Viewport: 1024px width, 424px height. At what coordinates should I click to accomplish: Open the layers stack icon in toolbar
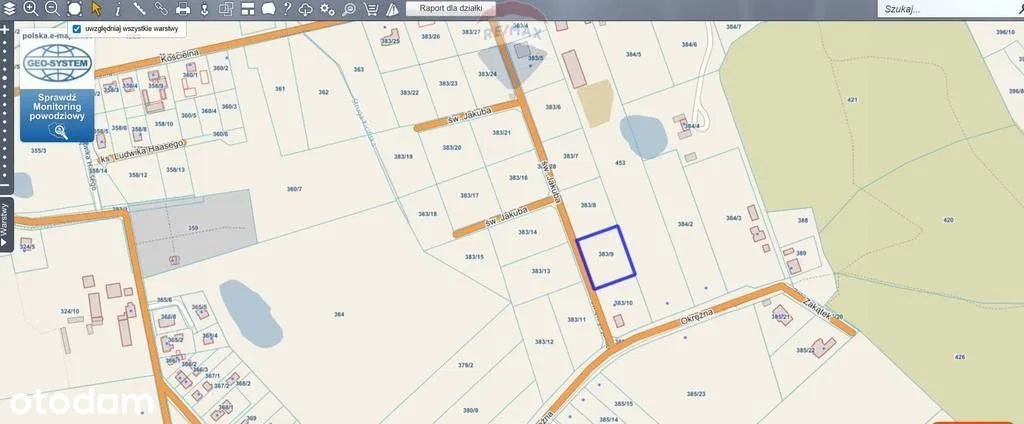coord(9,8)
